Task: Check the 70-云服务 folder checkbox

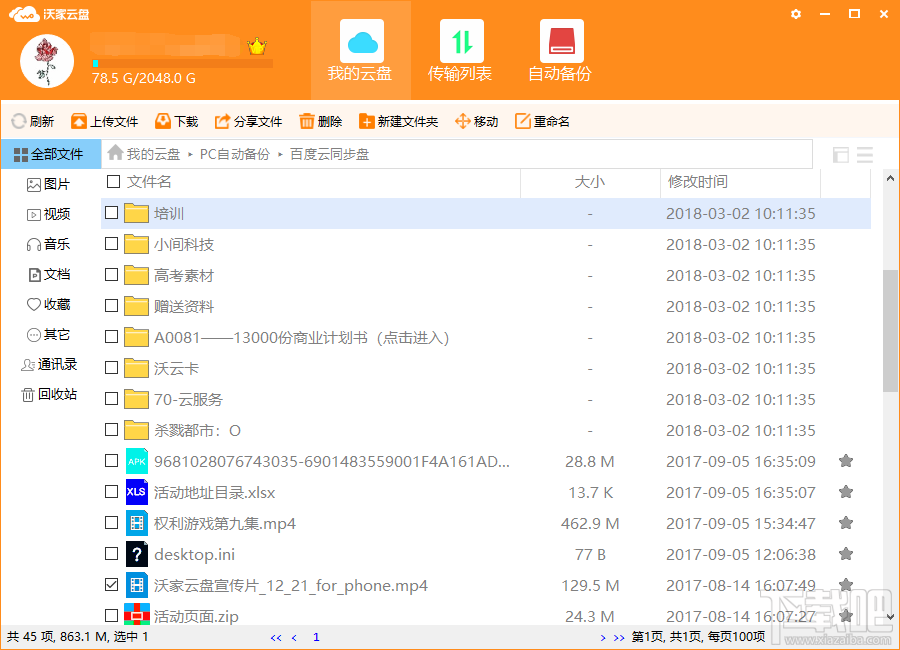Action: click(x=111, y=399)
